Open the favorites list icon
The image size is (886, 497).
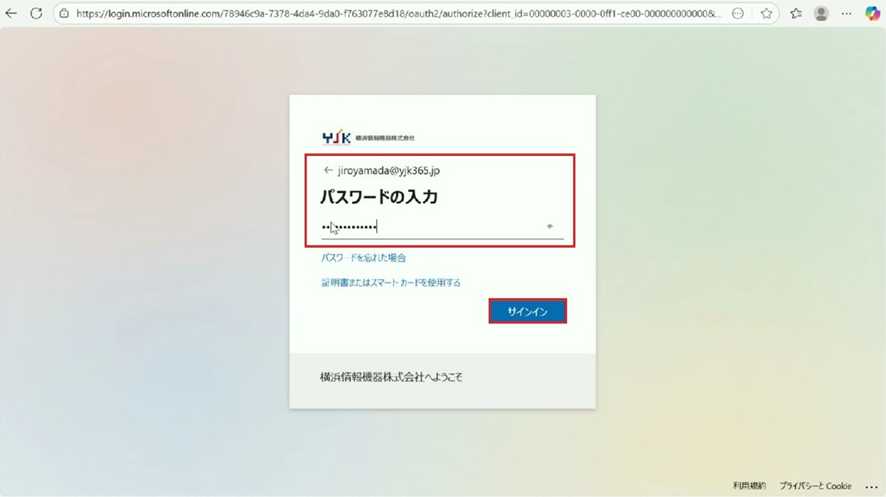796,14
